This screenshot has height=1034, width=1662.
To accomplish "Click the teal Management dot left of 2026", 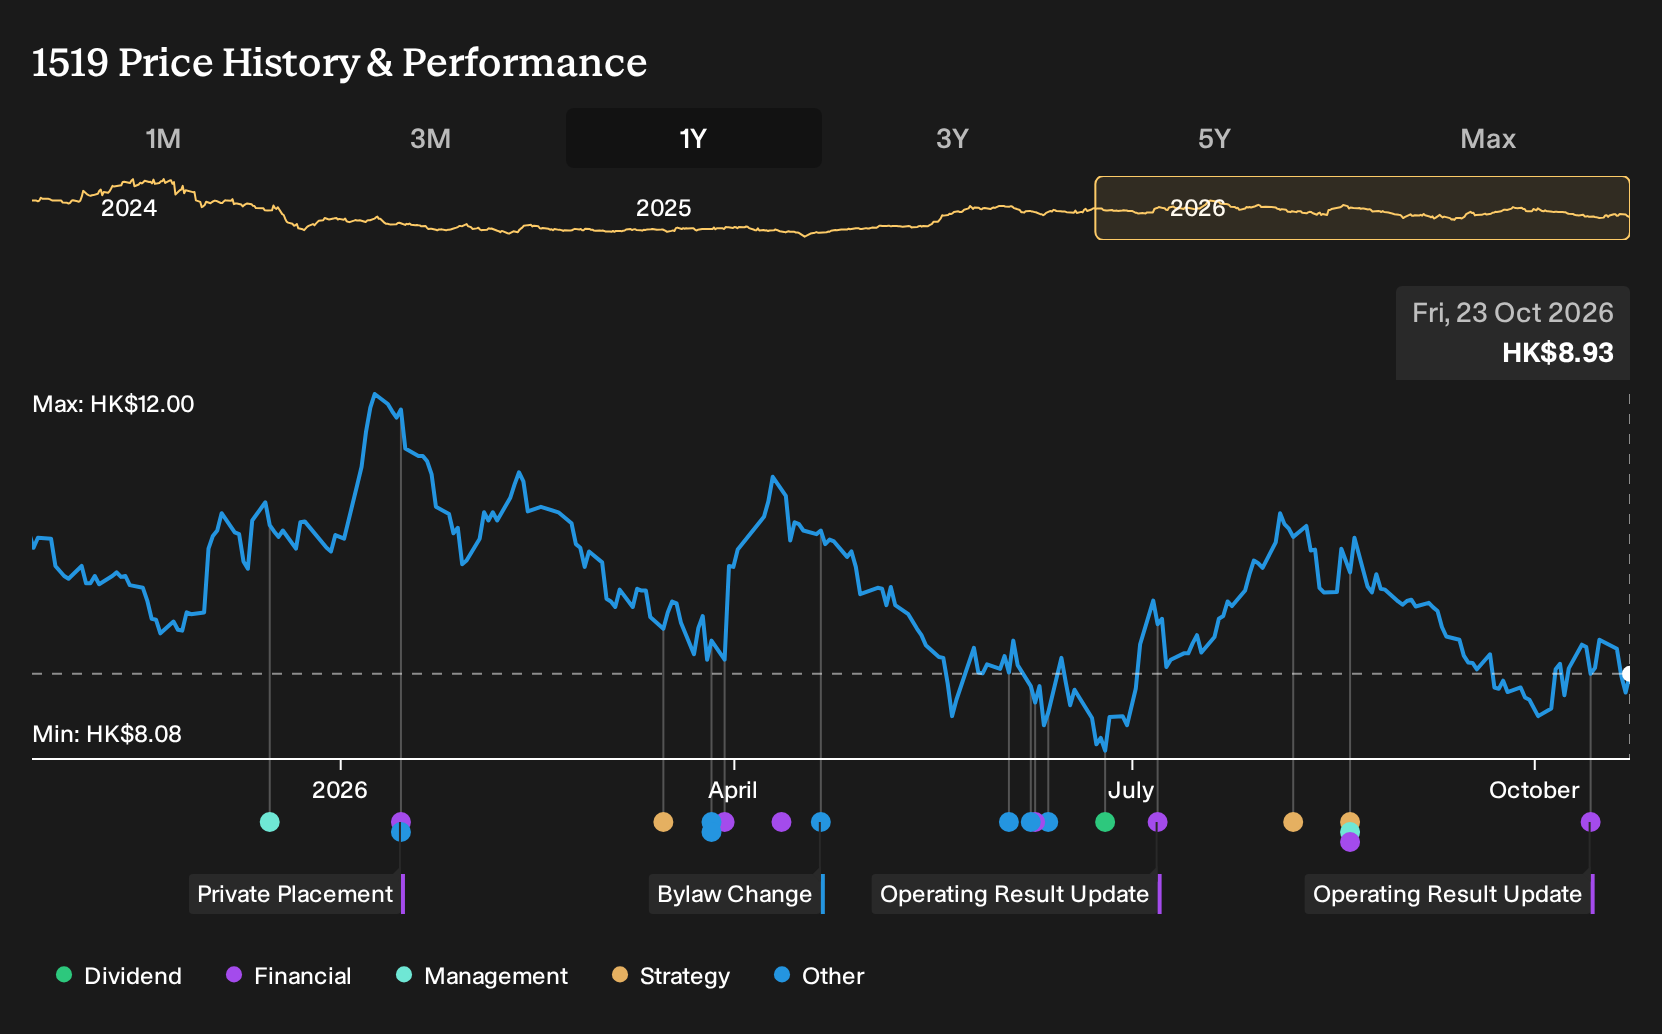I will click(269, 822).
